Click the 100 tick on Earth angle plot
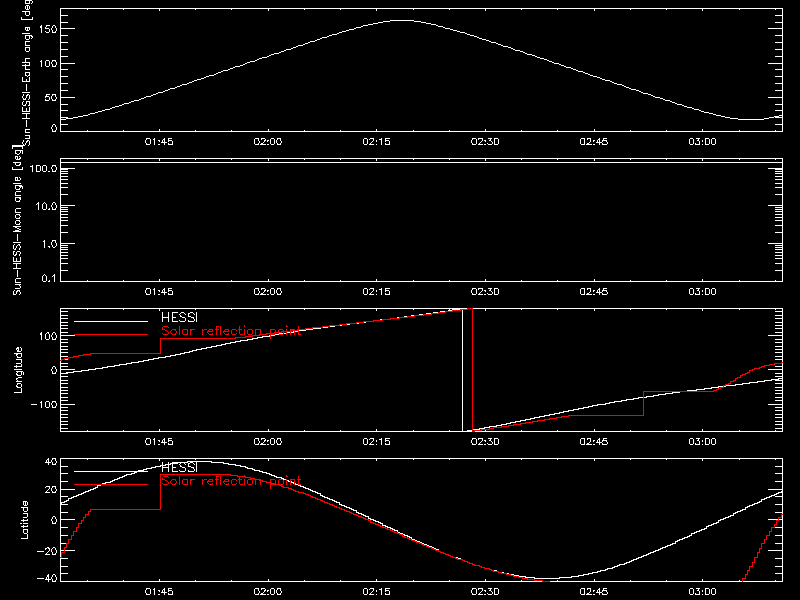The width and height of the screenshot is (800, 600). (47, 64)
